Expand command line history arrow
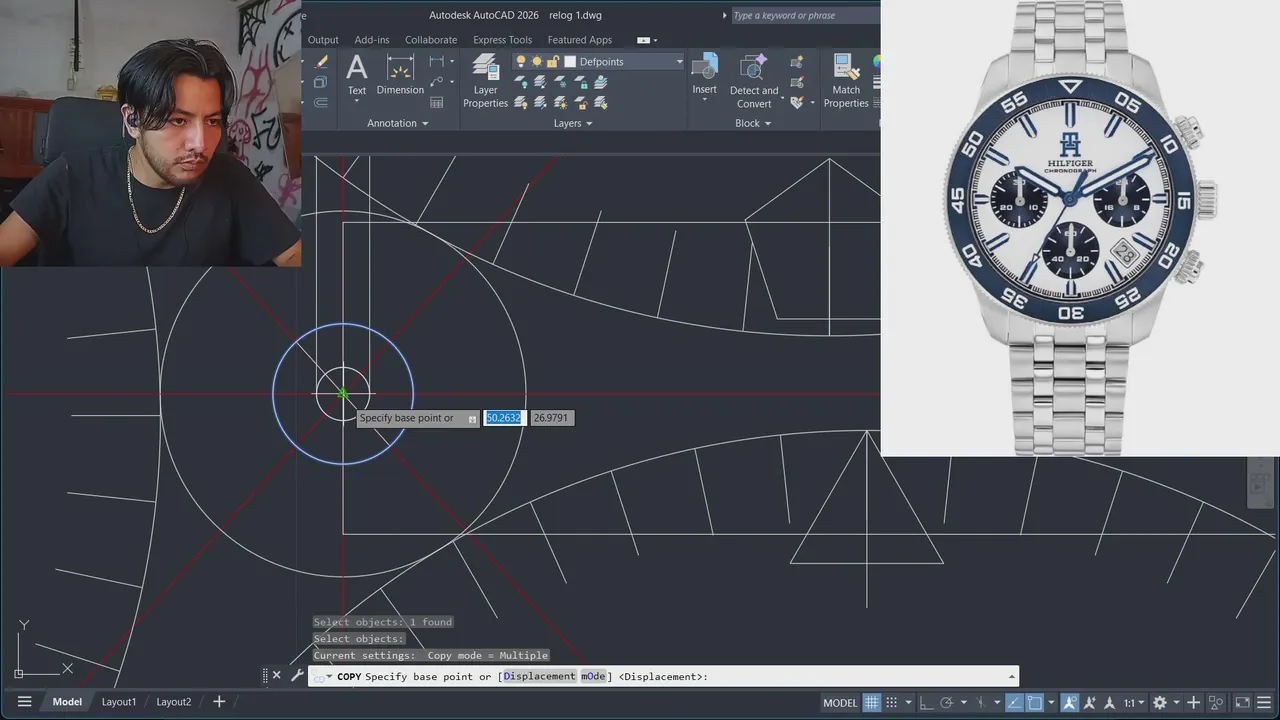Screen dimensions: 1280x720 (1011, 677)
